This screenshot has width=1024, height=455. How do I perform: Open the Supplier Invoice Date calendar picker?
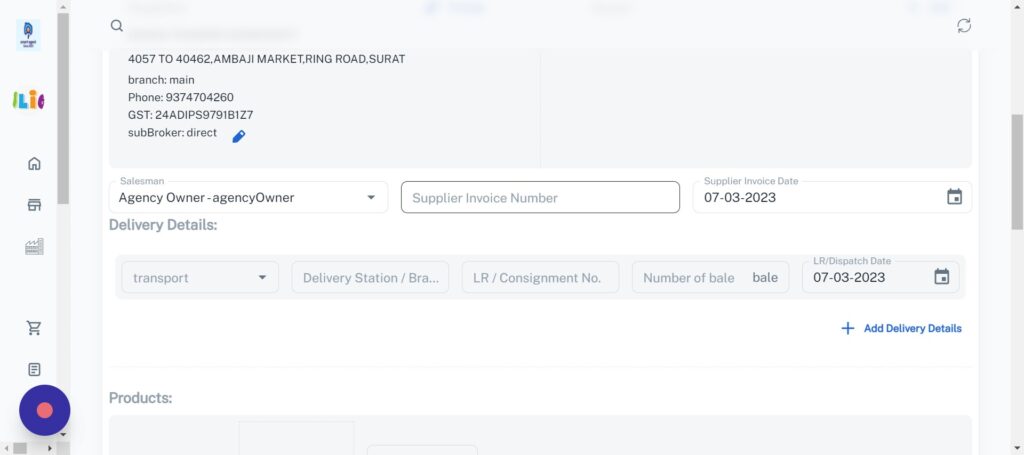[x=954, y=197]
